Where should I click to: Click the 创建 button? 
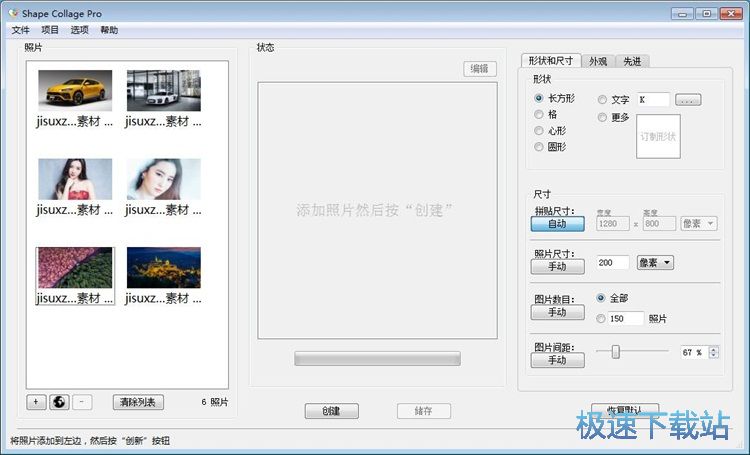331,411
